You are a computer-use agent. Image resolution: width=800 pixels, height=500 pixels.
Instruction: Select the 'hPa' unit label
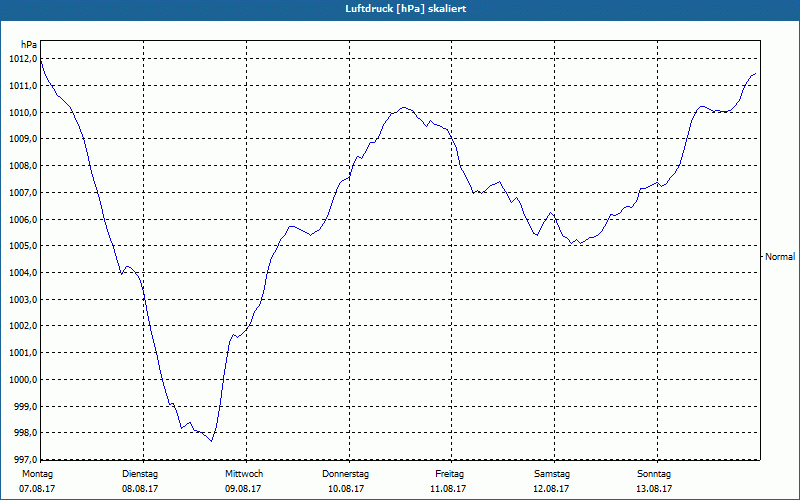29,45
